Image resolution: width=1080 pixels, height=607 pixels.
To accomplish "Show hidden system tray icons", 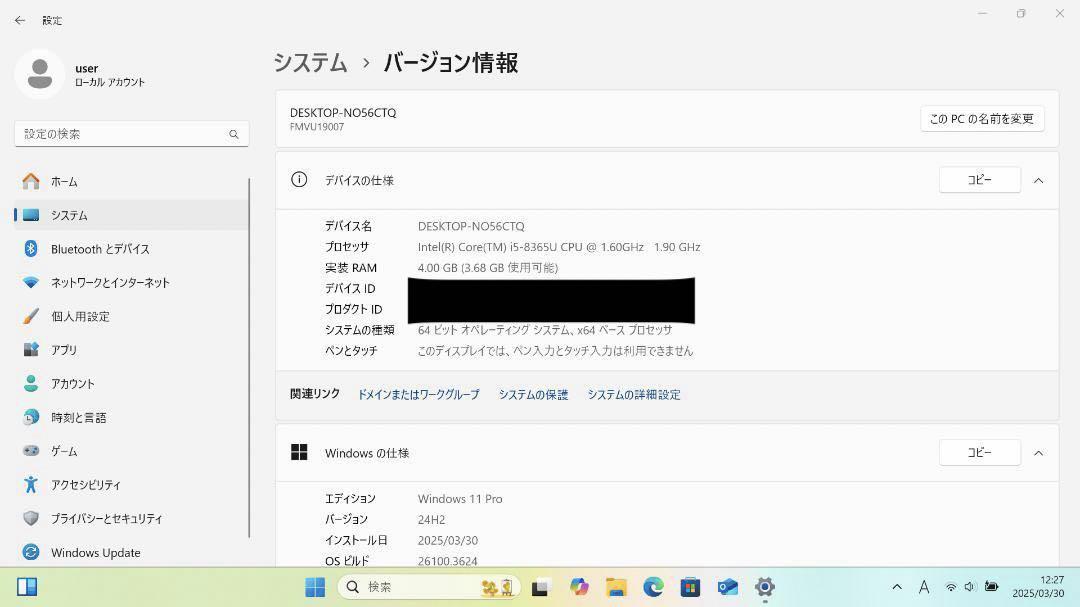I will [x=897, y=587].
